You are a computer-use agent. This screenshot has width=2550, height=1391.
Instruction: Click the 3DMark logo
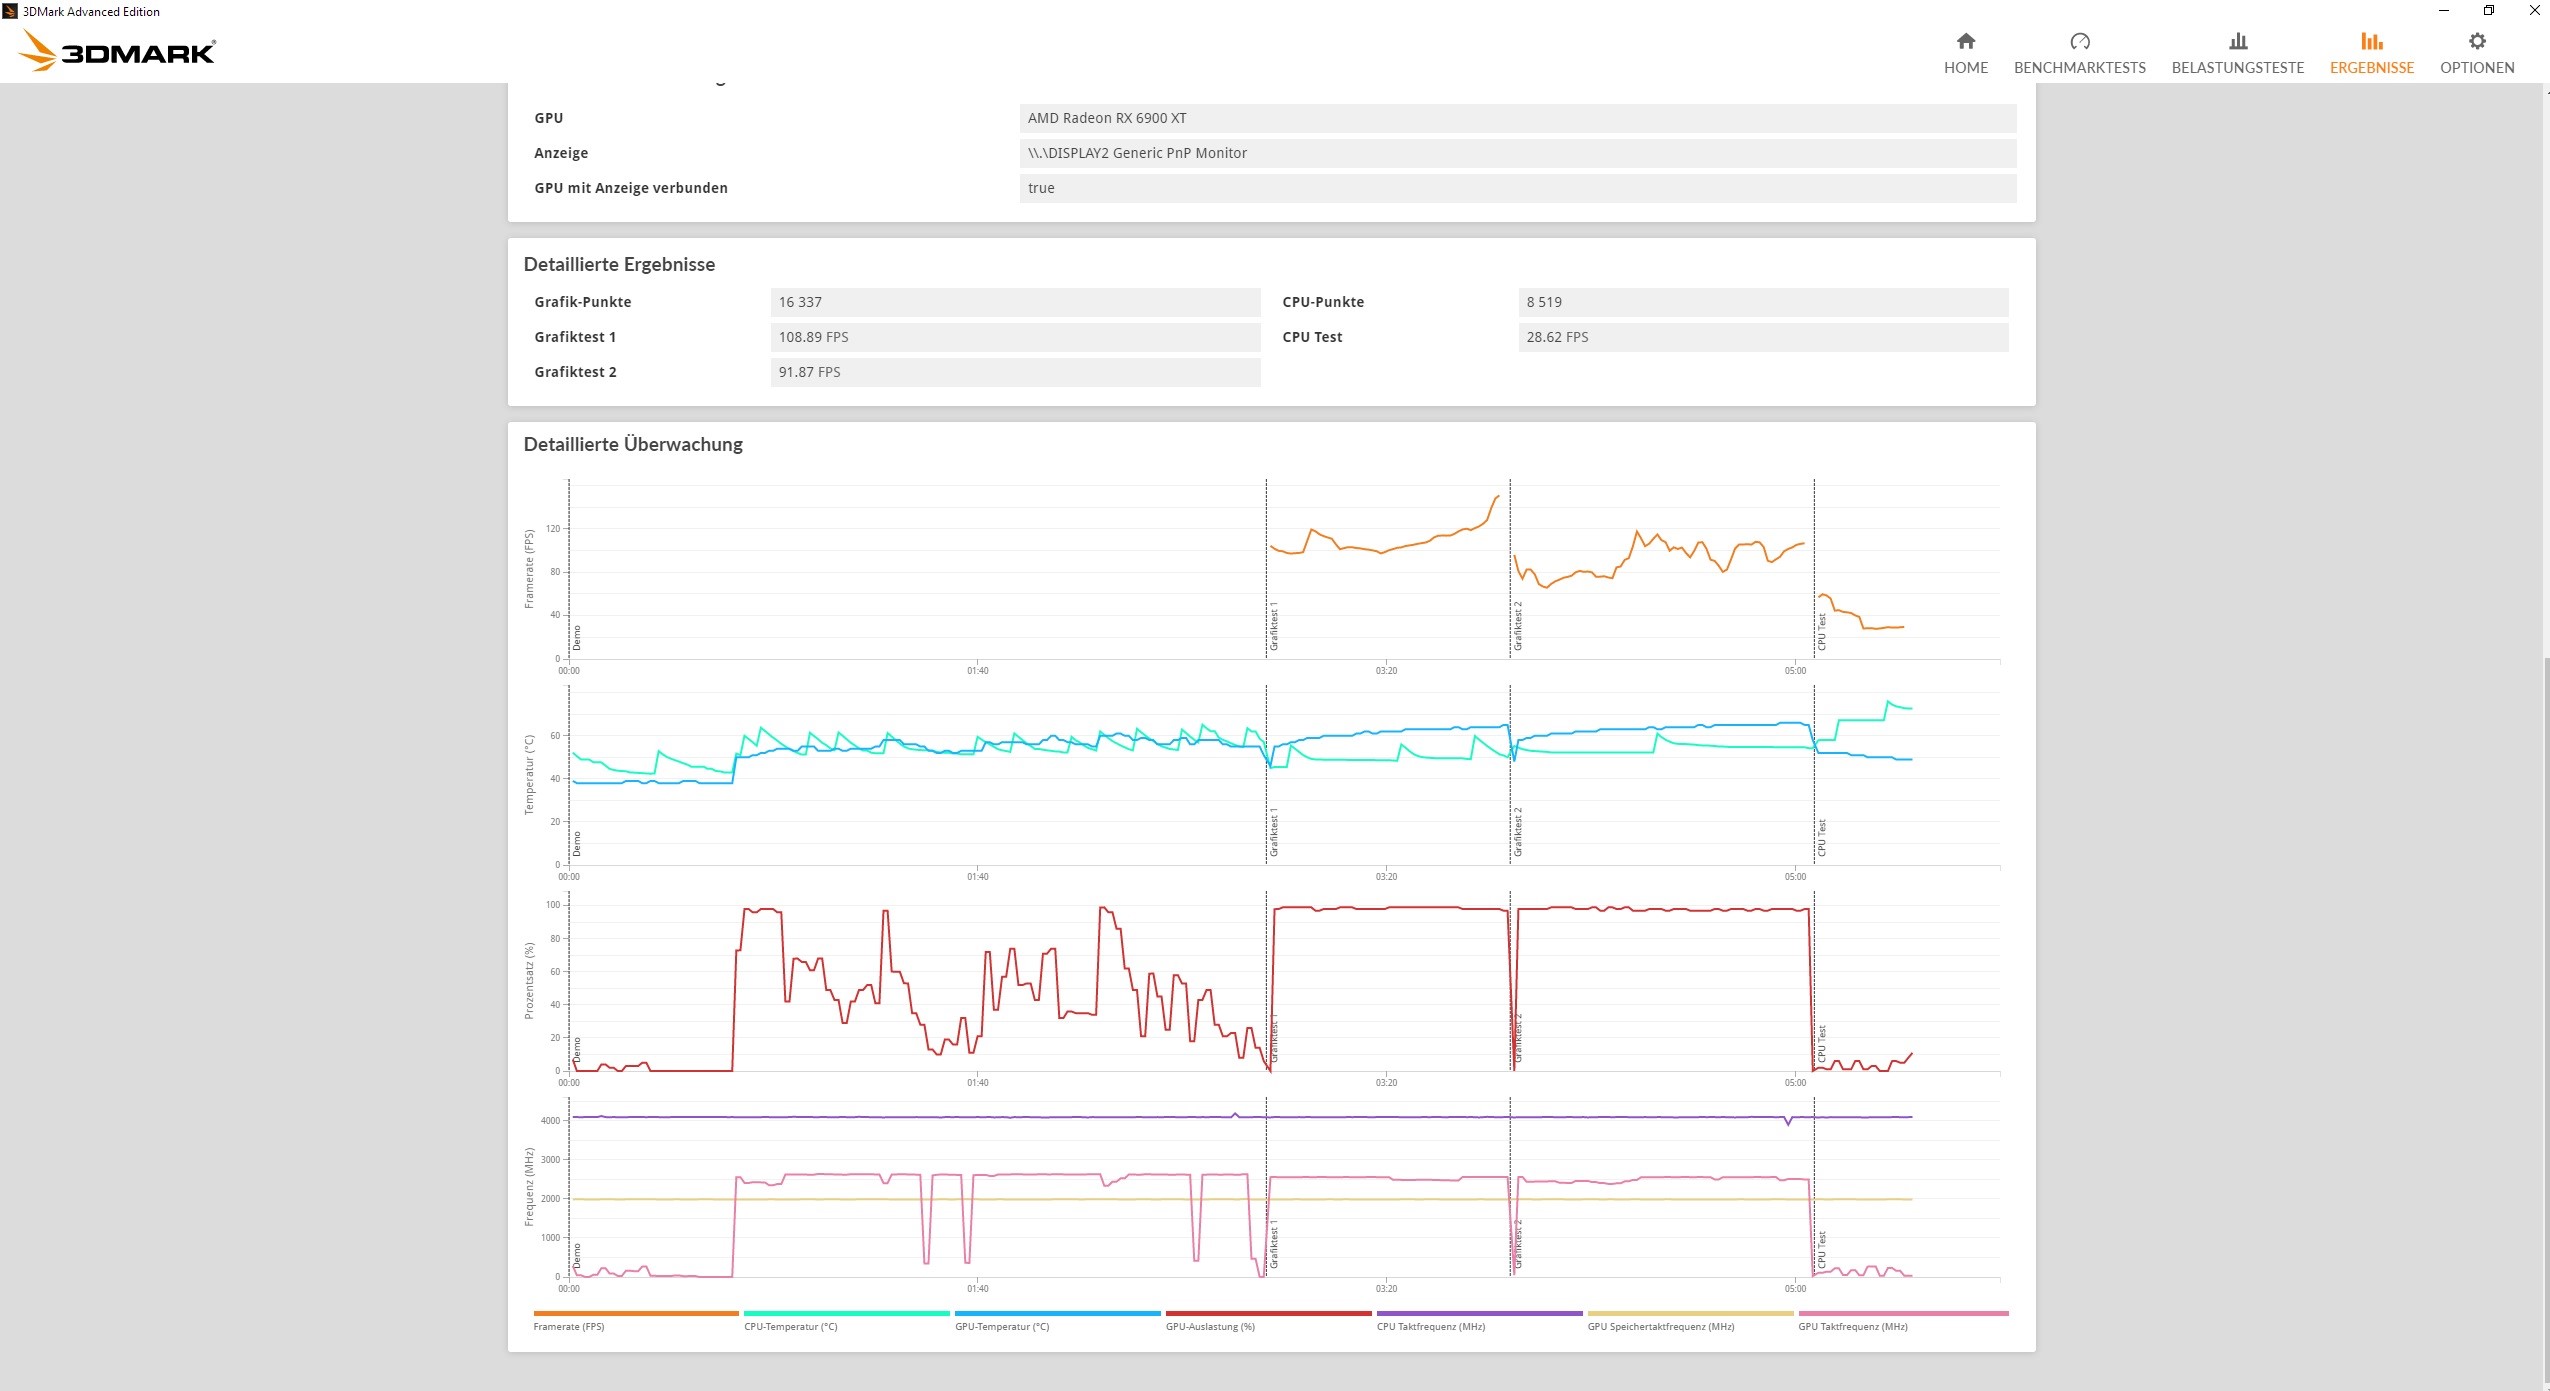[x=118, y=51]
